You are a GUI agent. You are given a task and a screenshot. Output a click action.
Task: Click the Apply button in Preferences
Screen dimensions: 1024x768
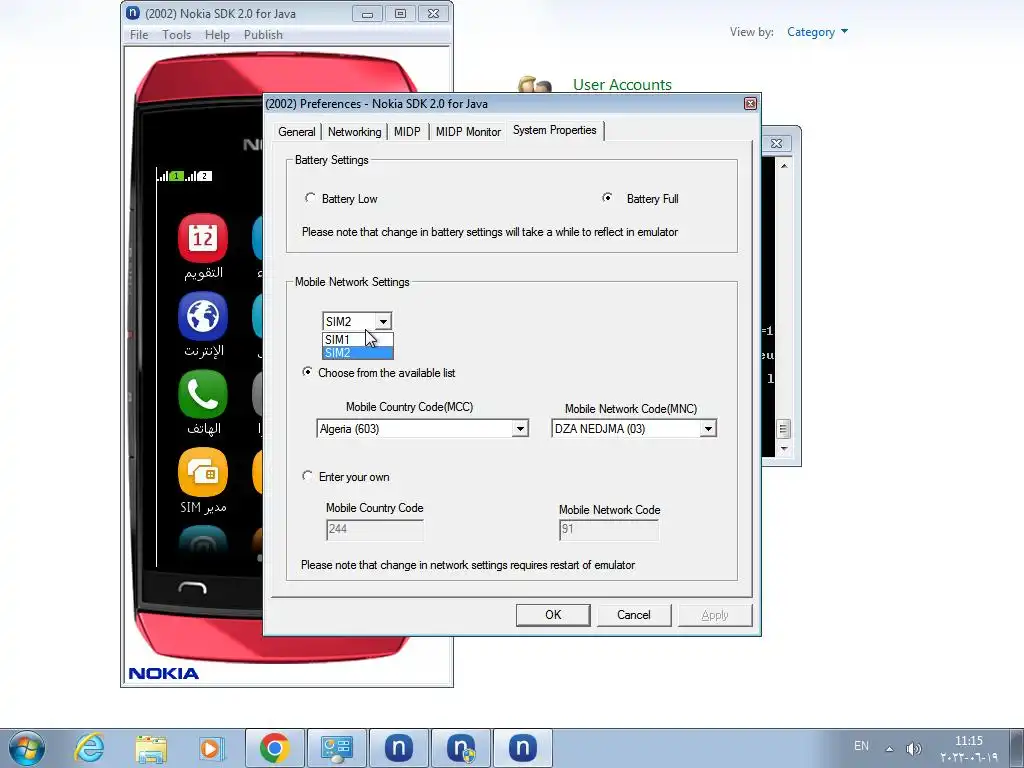(x=714, y=615)
